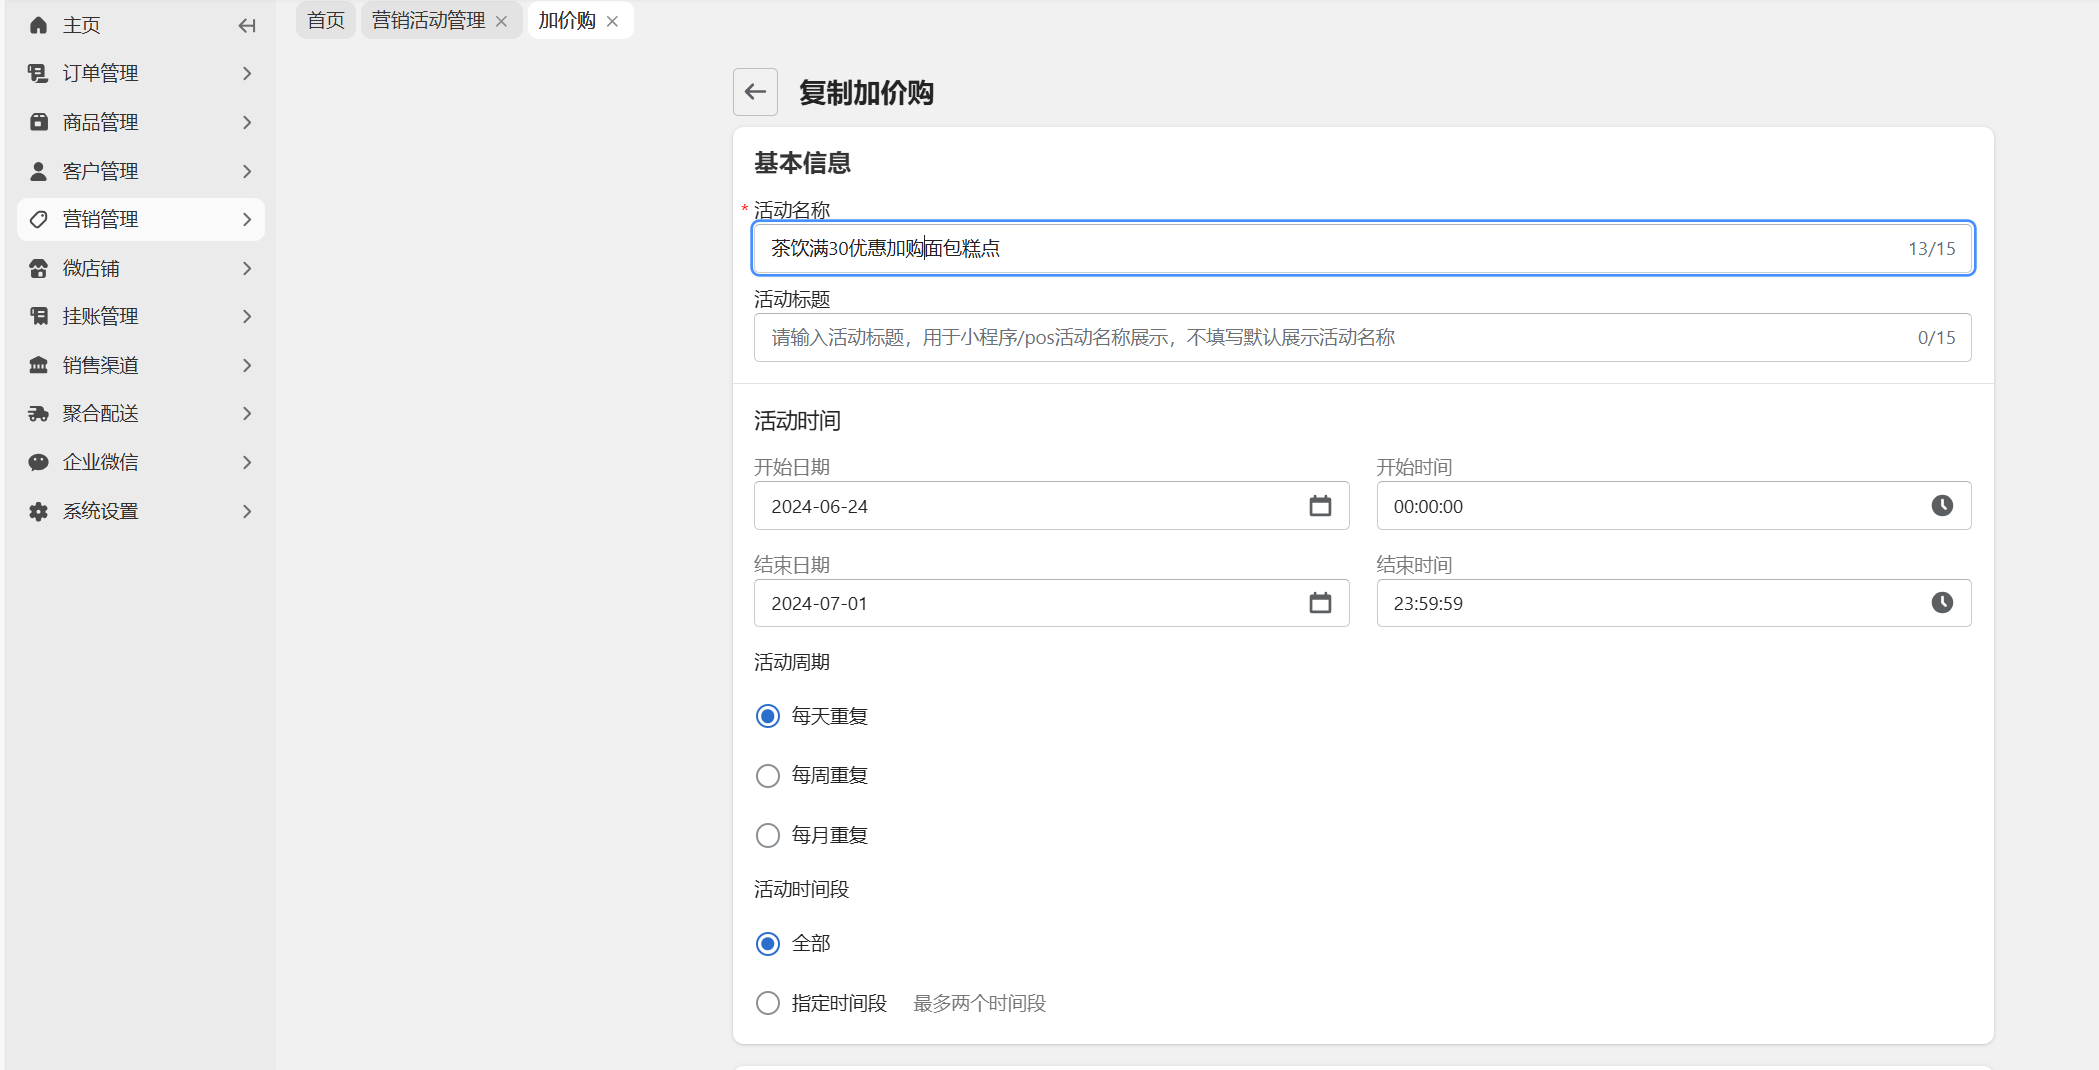Click the clock icon in 结束时间 field
The image size is (2099, 1070).
pos(1941,603)
